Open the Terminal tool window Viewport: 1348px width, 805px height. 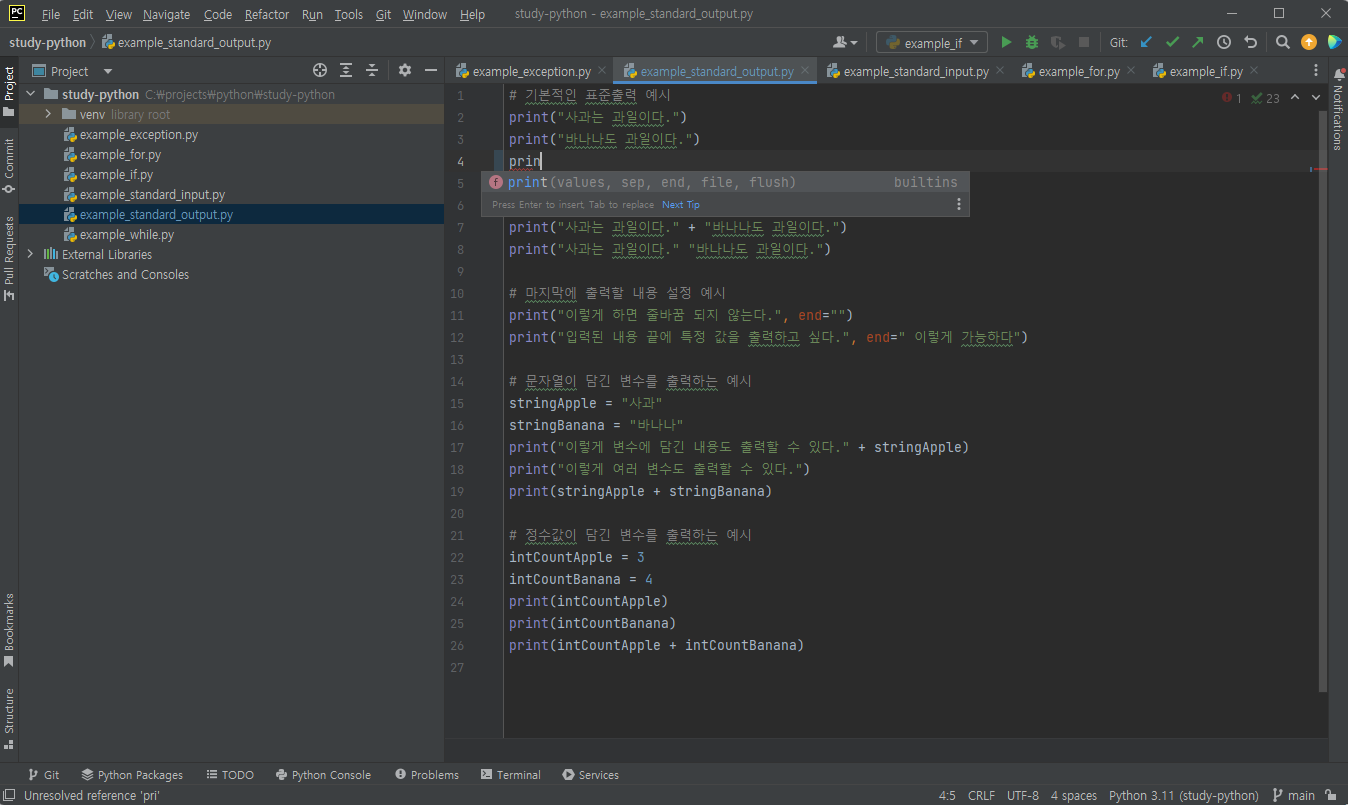click(x=510, y=775)
